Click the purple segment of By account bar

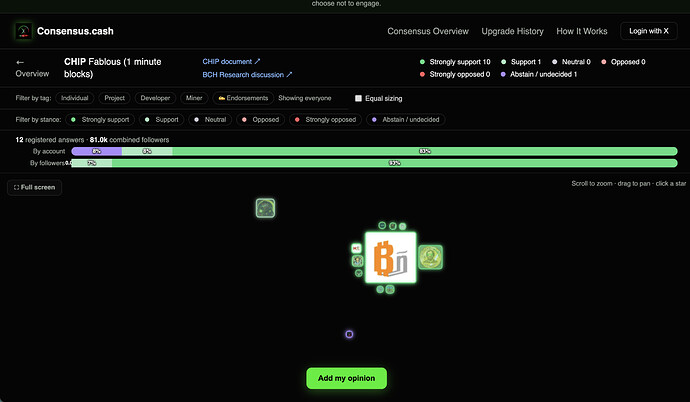point(97,151)
